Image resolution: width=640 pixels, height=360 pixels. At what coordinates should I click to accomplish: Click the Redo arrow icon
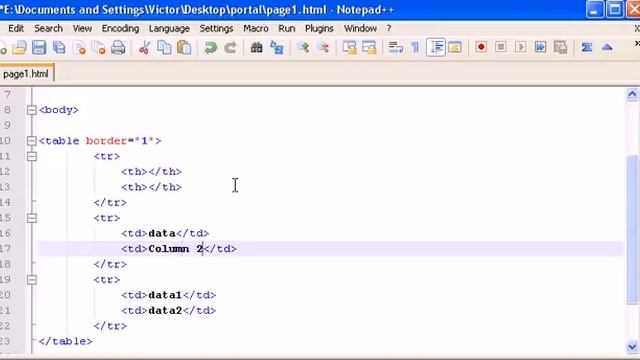click(x=231, y=48)
